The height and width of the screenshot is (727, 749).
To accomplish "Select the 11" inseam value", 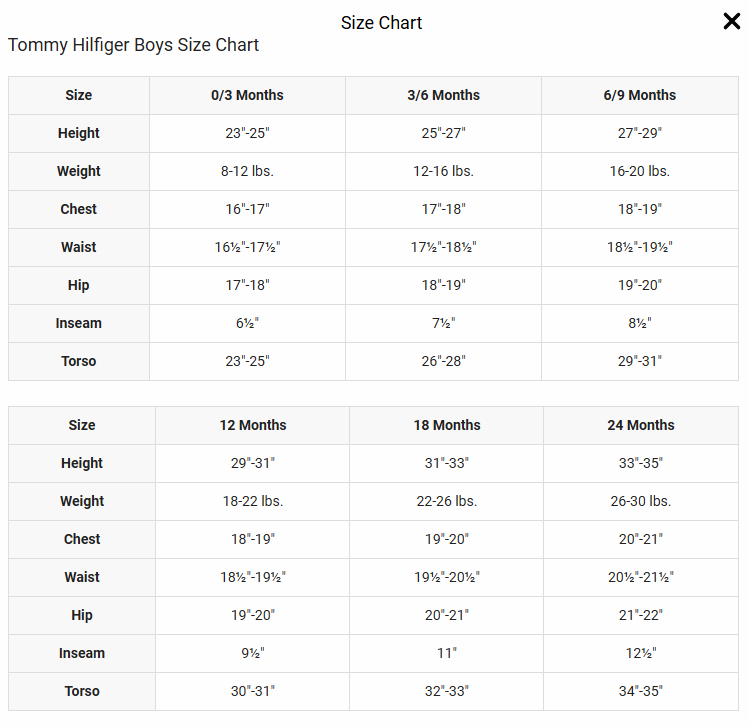I will 446,653.
